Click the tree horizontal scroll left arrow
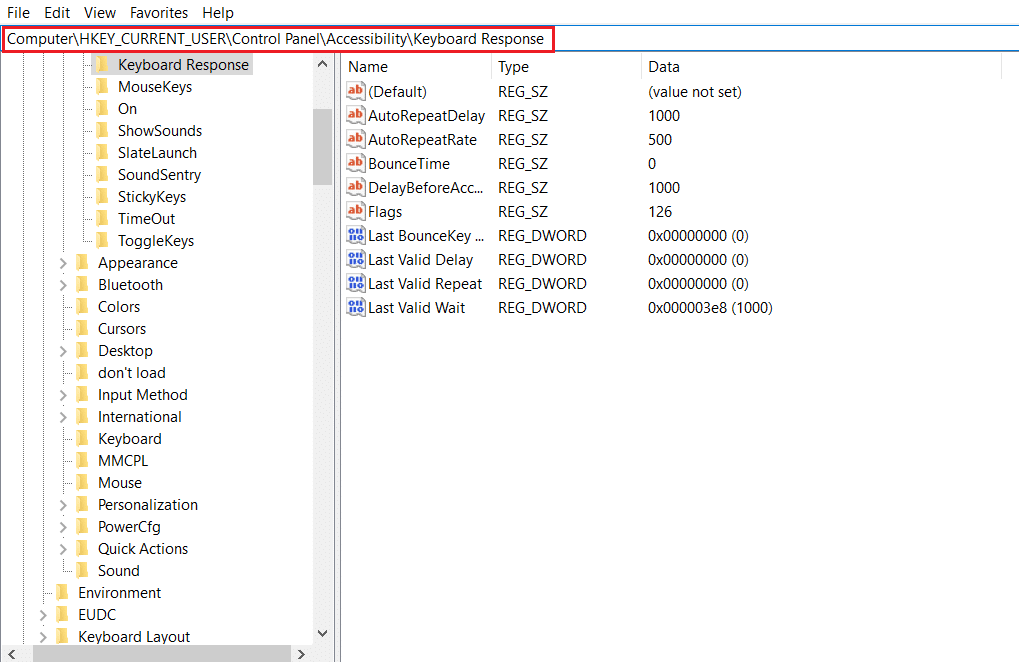The width and height of the screenshot is (1019, 662). (12, 654)
